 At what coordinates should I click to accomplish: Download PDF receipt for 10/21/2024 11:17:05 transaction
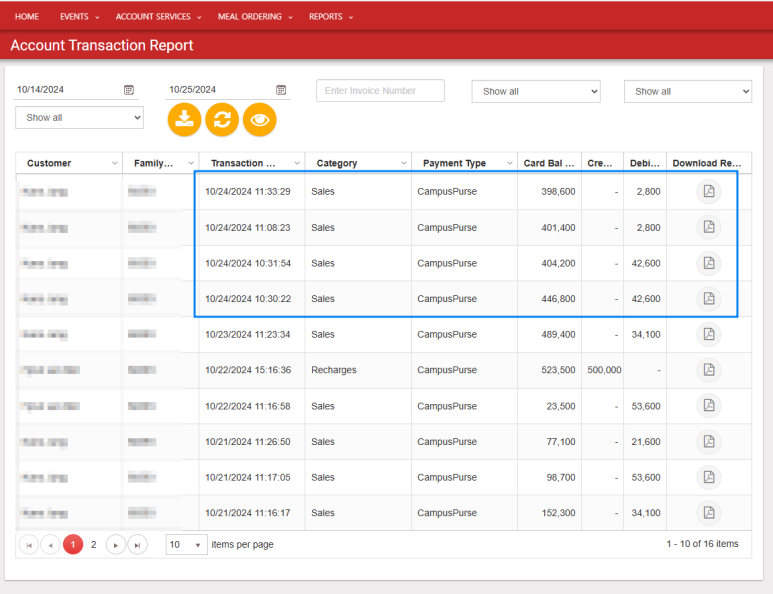[x=709, y=477]
